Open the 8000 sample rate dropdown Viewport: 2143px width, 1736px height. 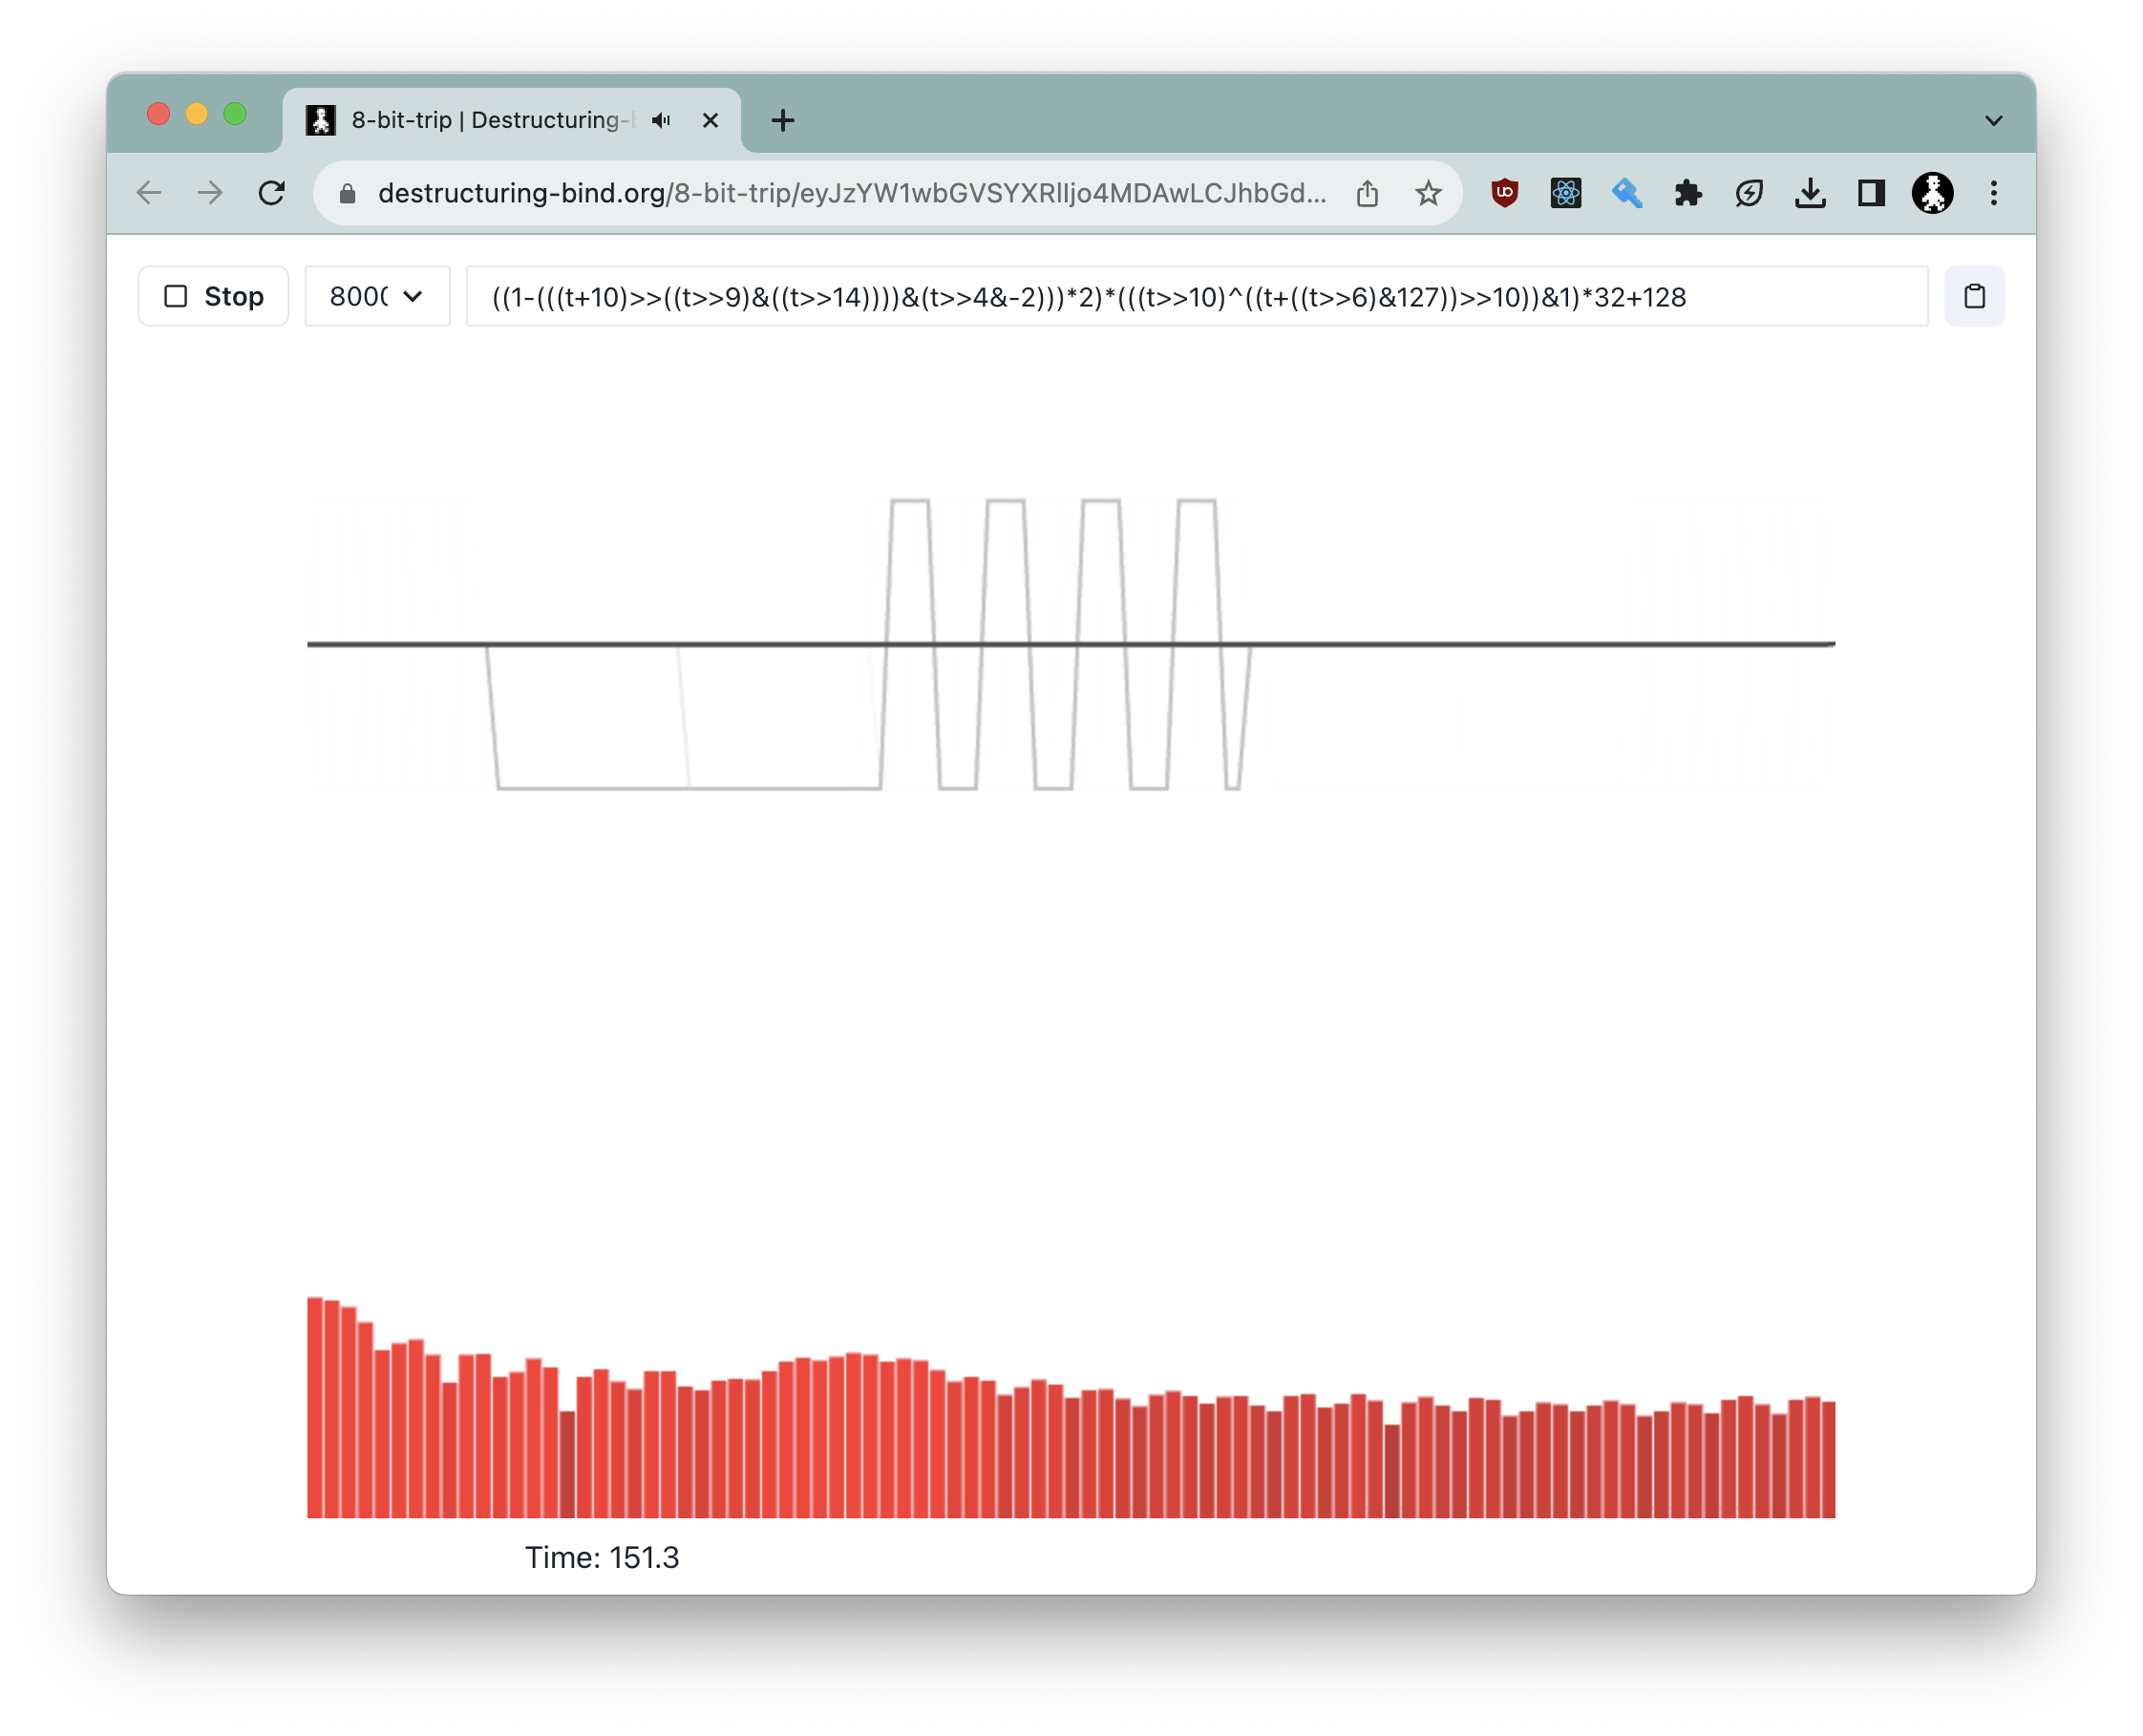(x=377, y=297)
